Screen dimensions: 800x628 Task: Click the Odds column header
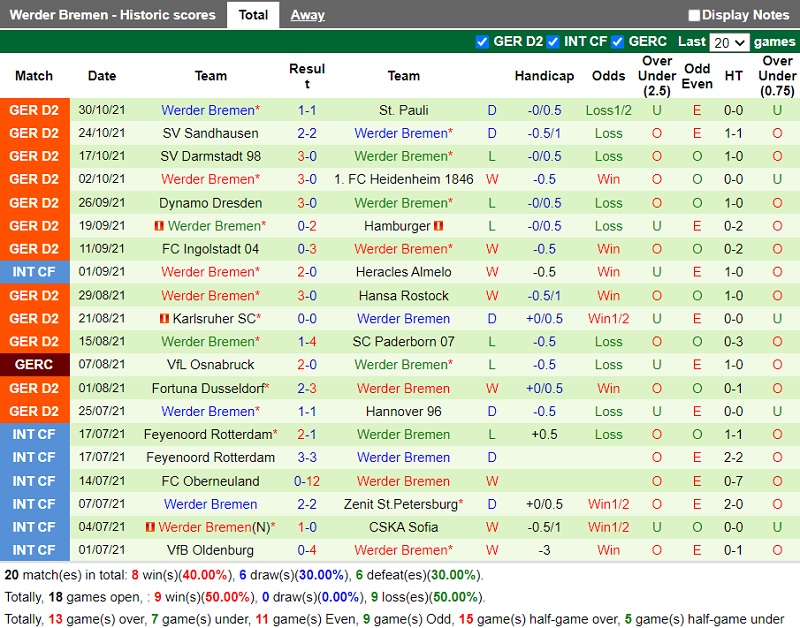click(x=608, y=76)
